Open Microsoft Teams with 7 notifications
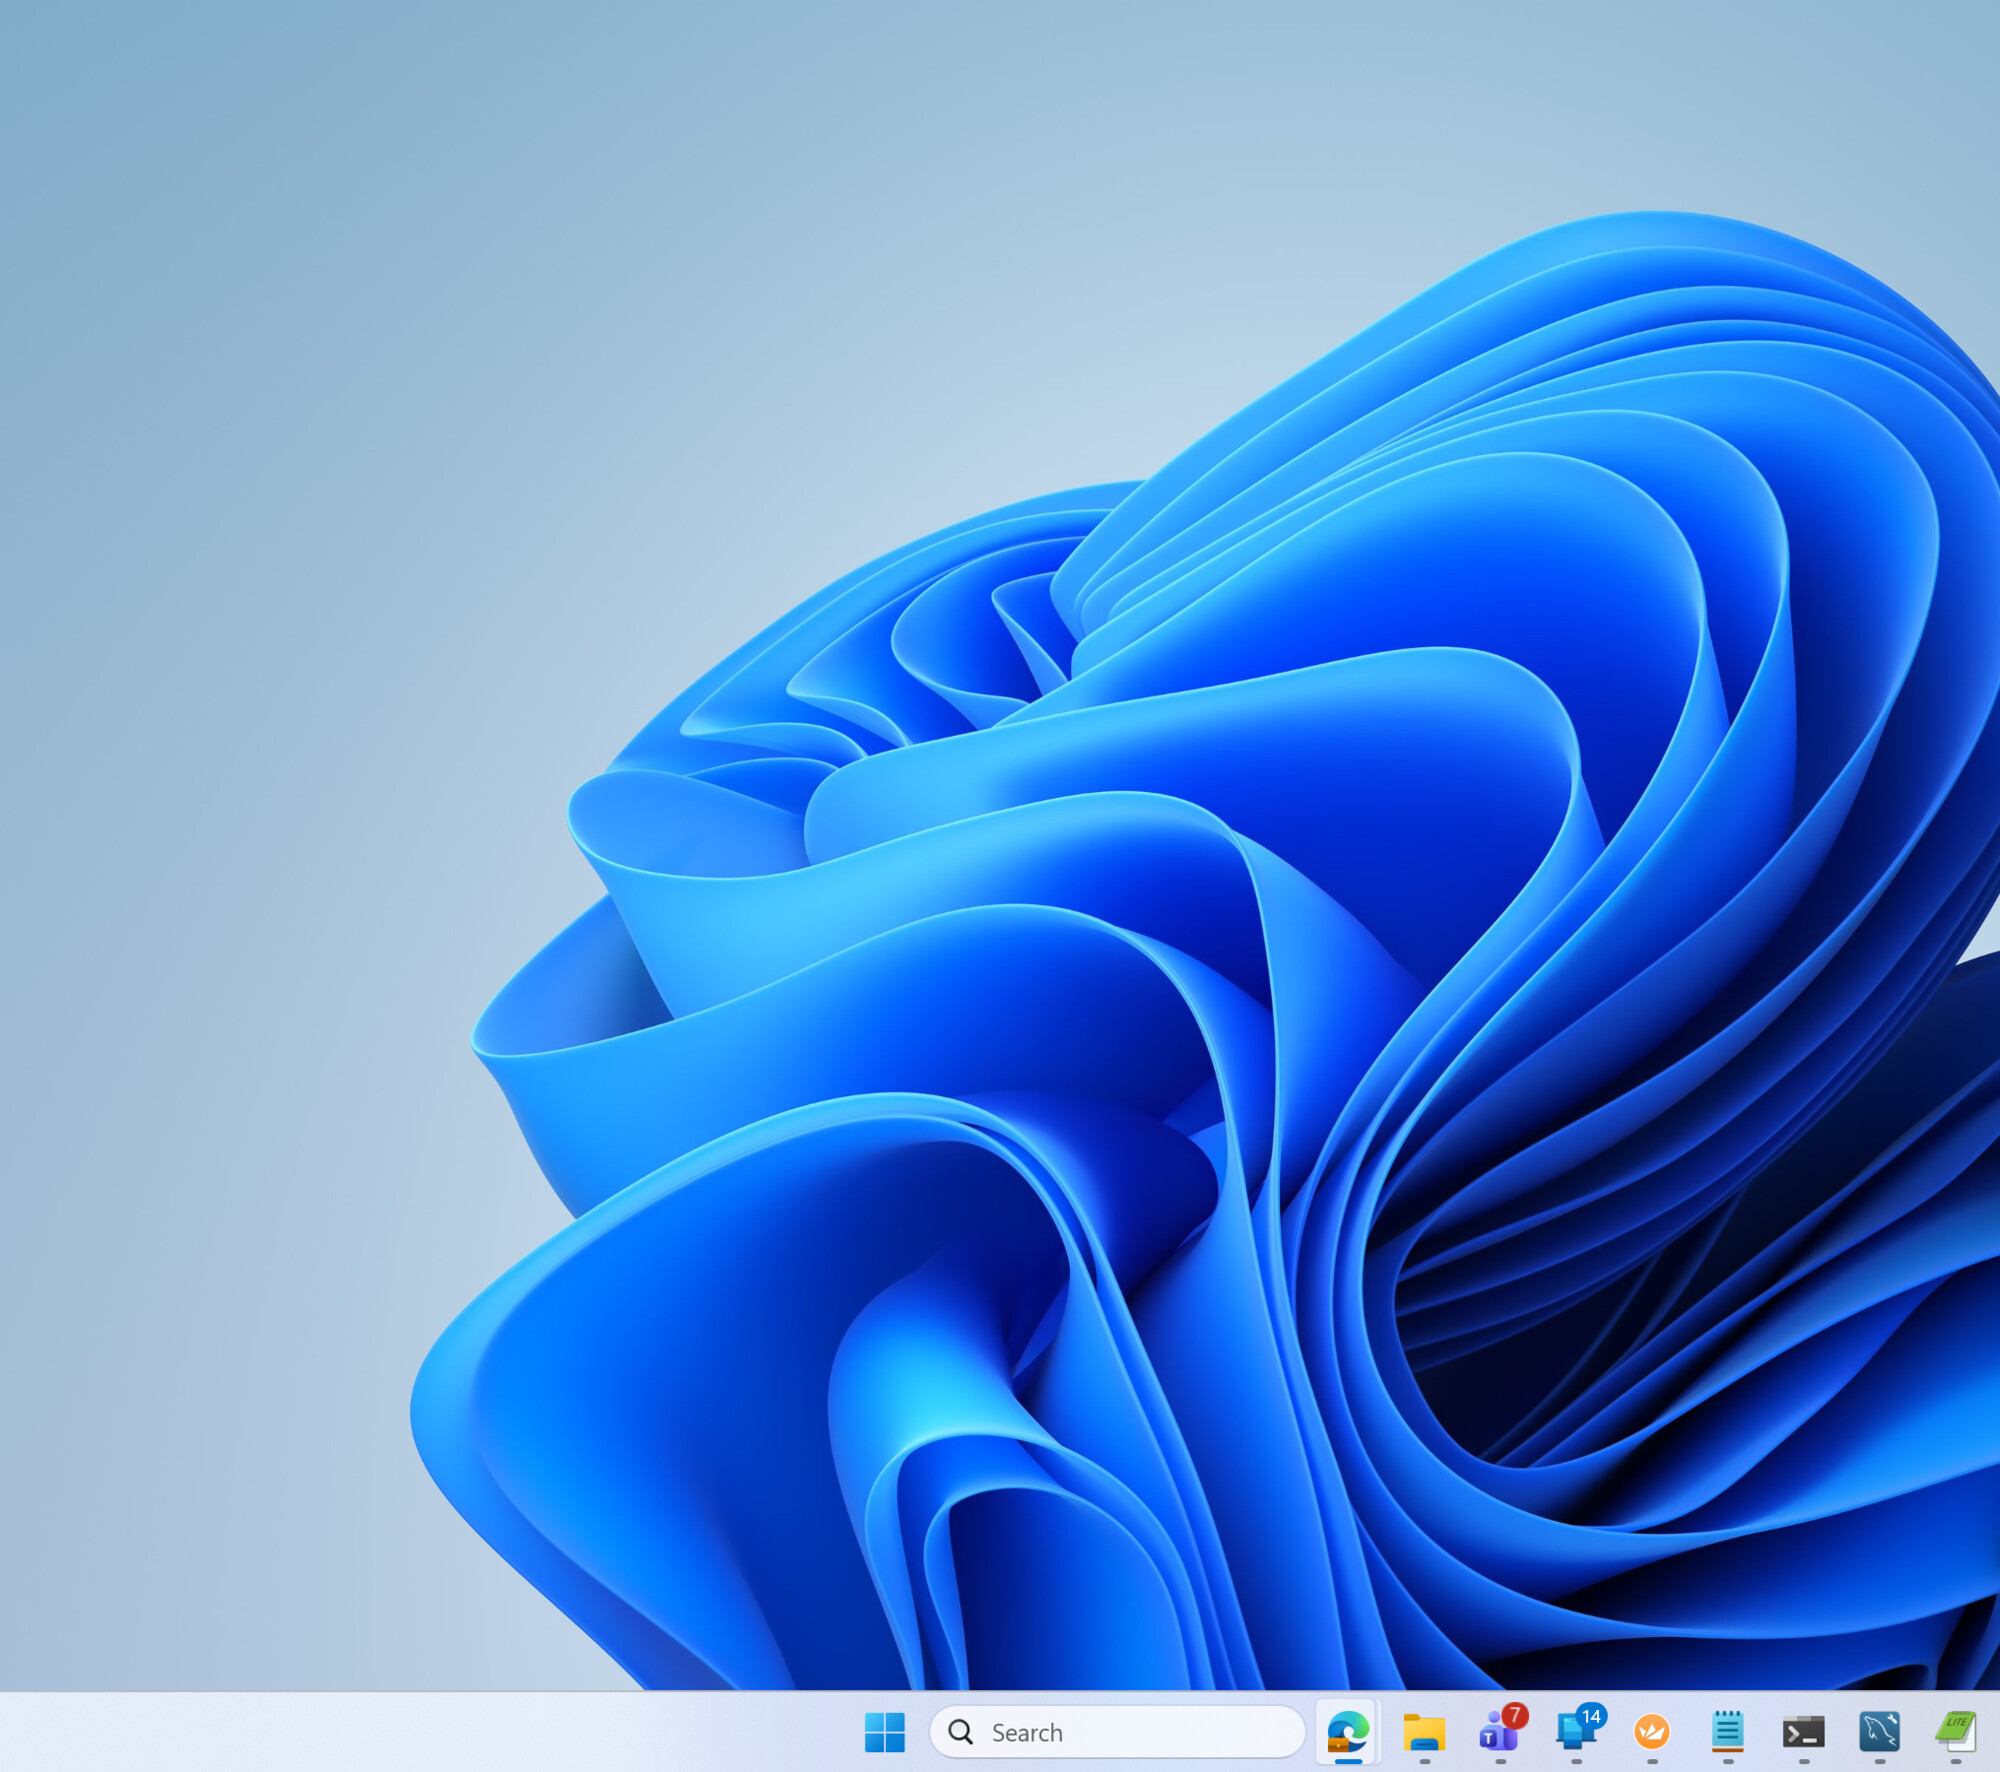This screenshot has height=1772, width=2000. (x=1500, y=1732)
